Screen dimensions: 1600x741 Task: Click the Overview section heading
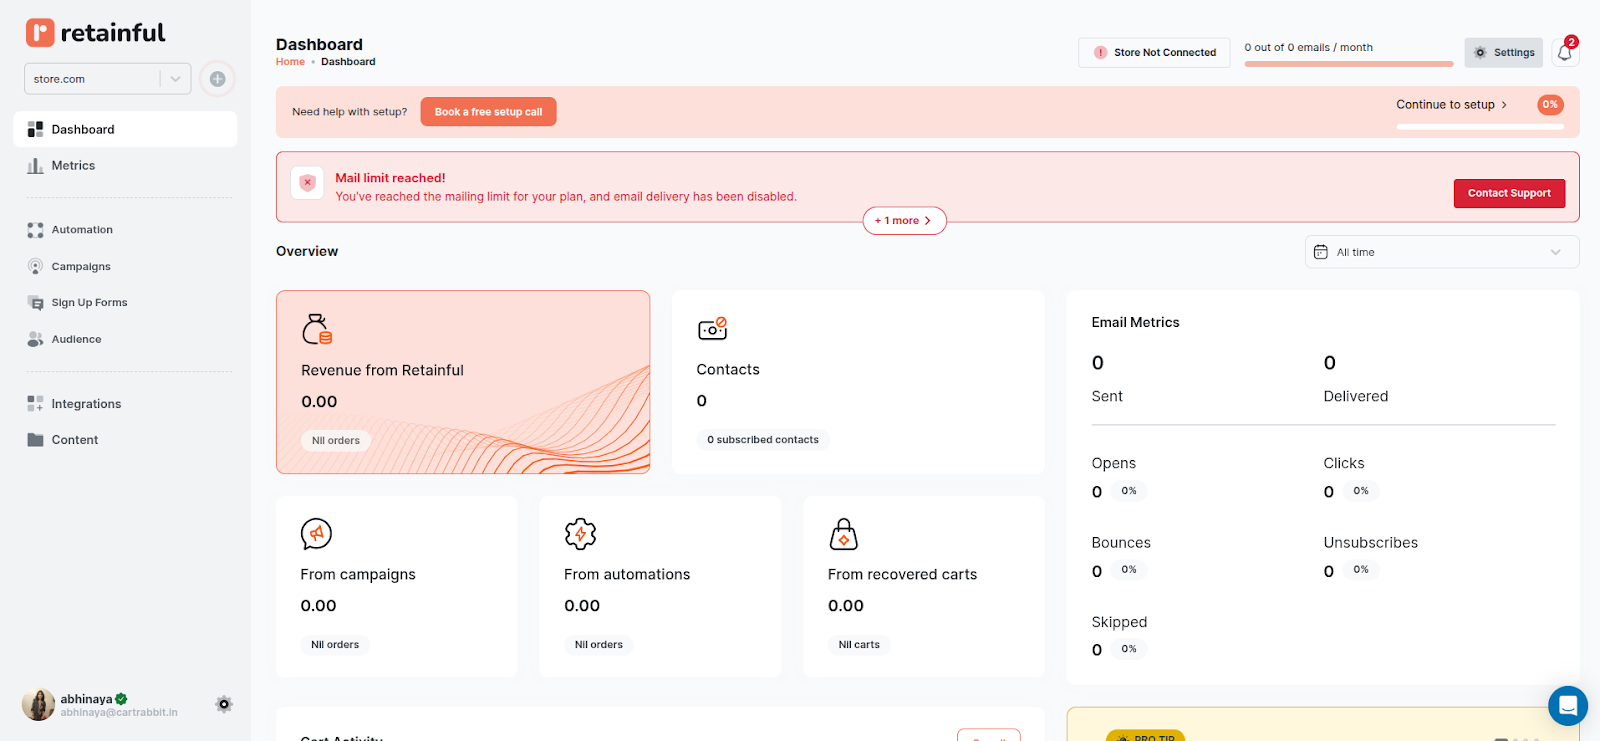307,252
